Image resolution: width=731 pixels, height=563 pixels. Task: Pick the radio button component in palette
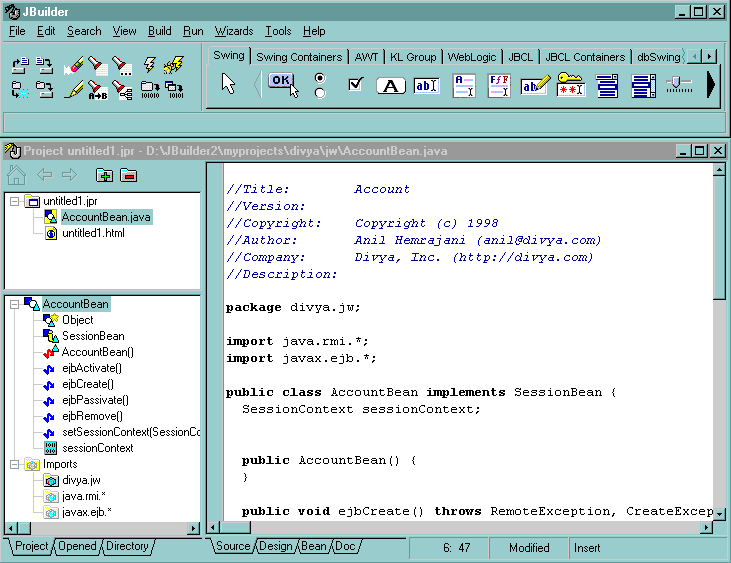pos(320,85)
